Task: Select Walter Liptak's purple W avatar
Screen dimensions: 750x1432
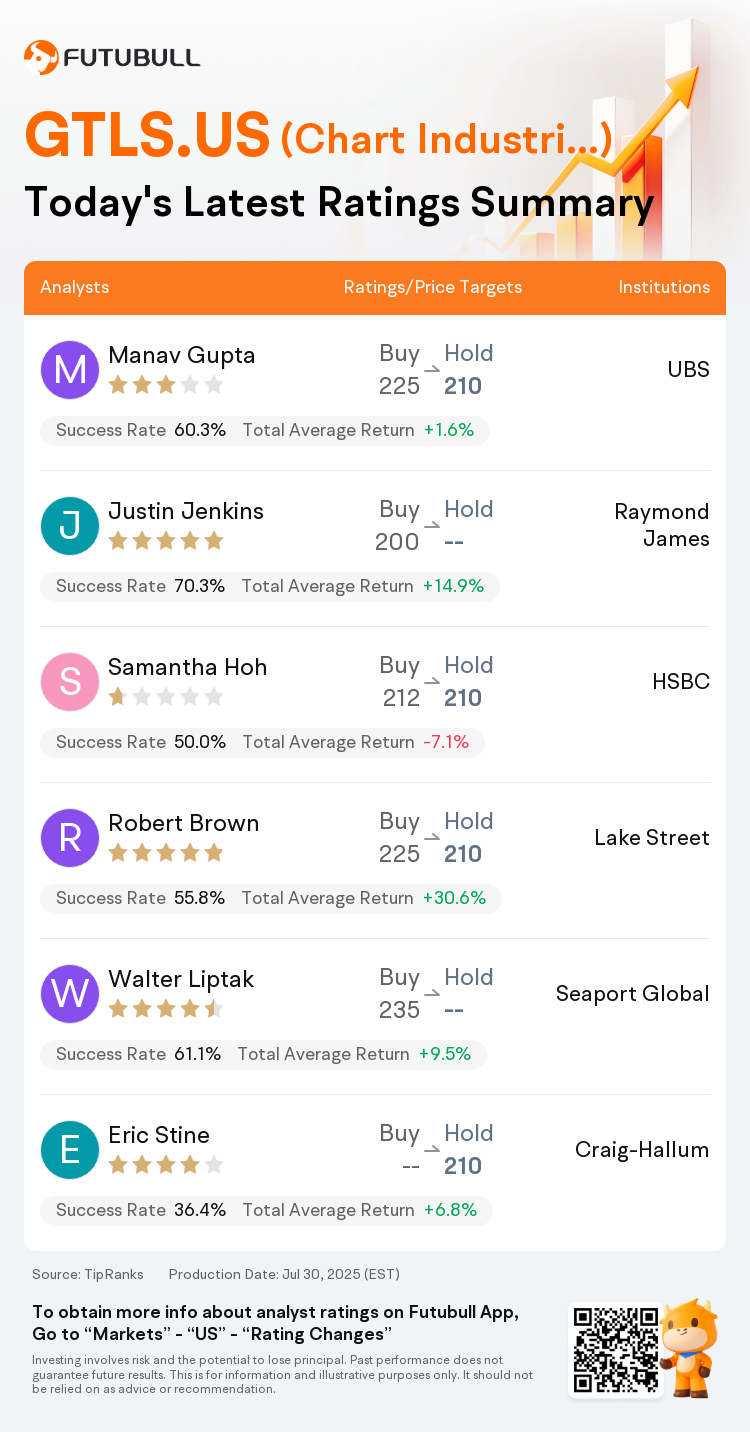Action: (x=70, y=994)
